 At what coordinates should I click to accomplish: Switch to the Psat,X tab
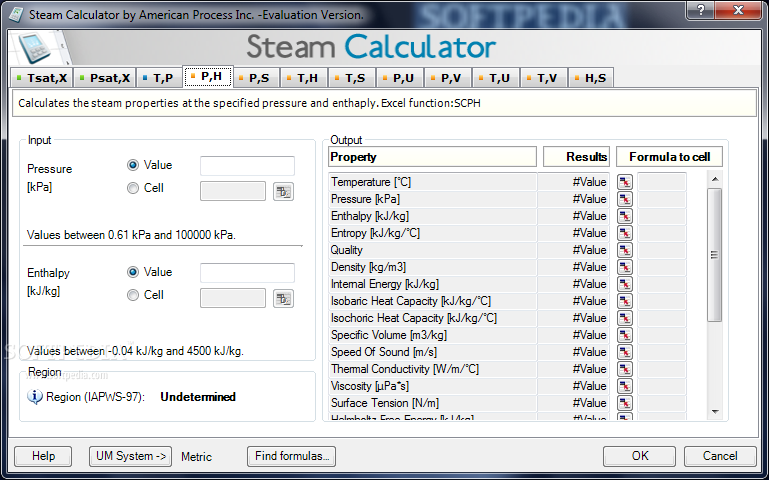pos(105,78)
